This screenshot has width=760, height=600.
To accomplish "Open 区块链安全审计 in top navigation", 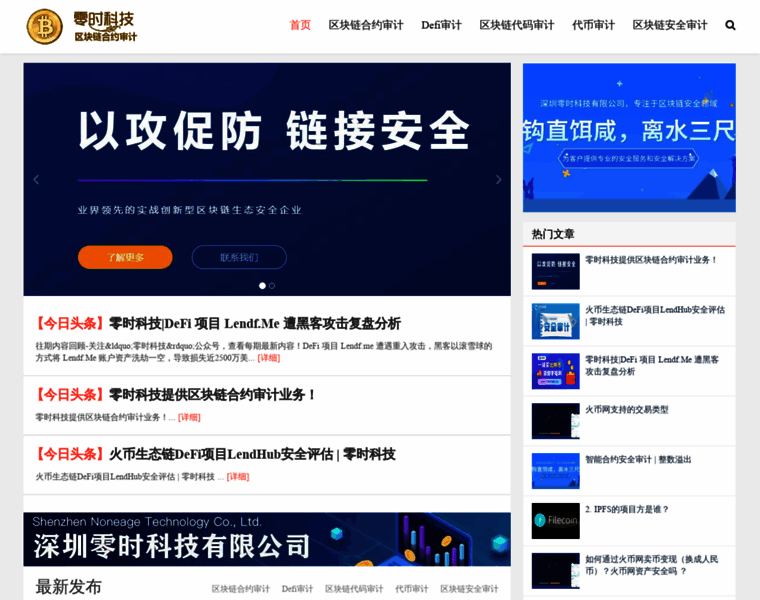I will (670, 25).
